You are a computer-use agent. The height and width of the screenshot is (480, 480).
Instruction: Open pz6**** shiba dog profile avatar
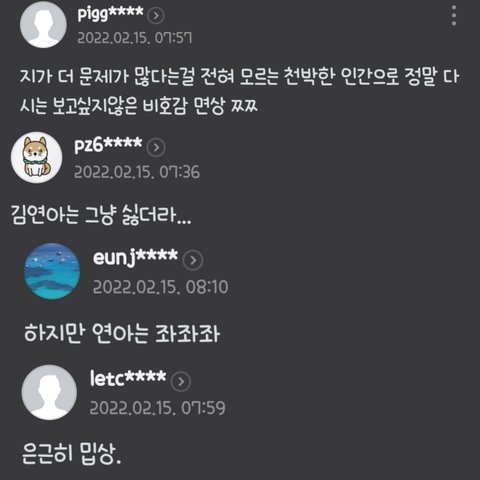tap(37, 157)
